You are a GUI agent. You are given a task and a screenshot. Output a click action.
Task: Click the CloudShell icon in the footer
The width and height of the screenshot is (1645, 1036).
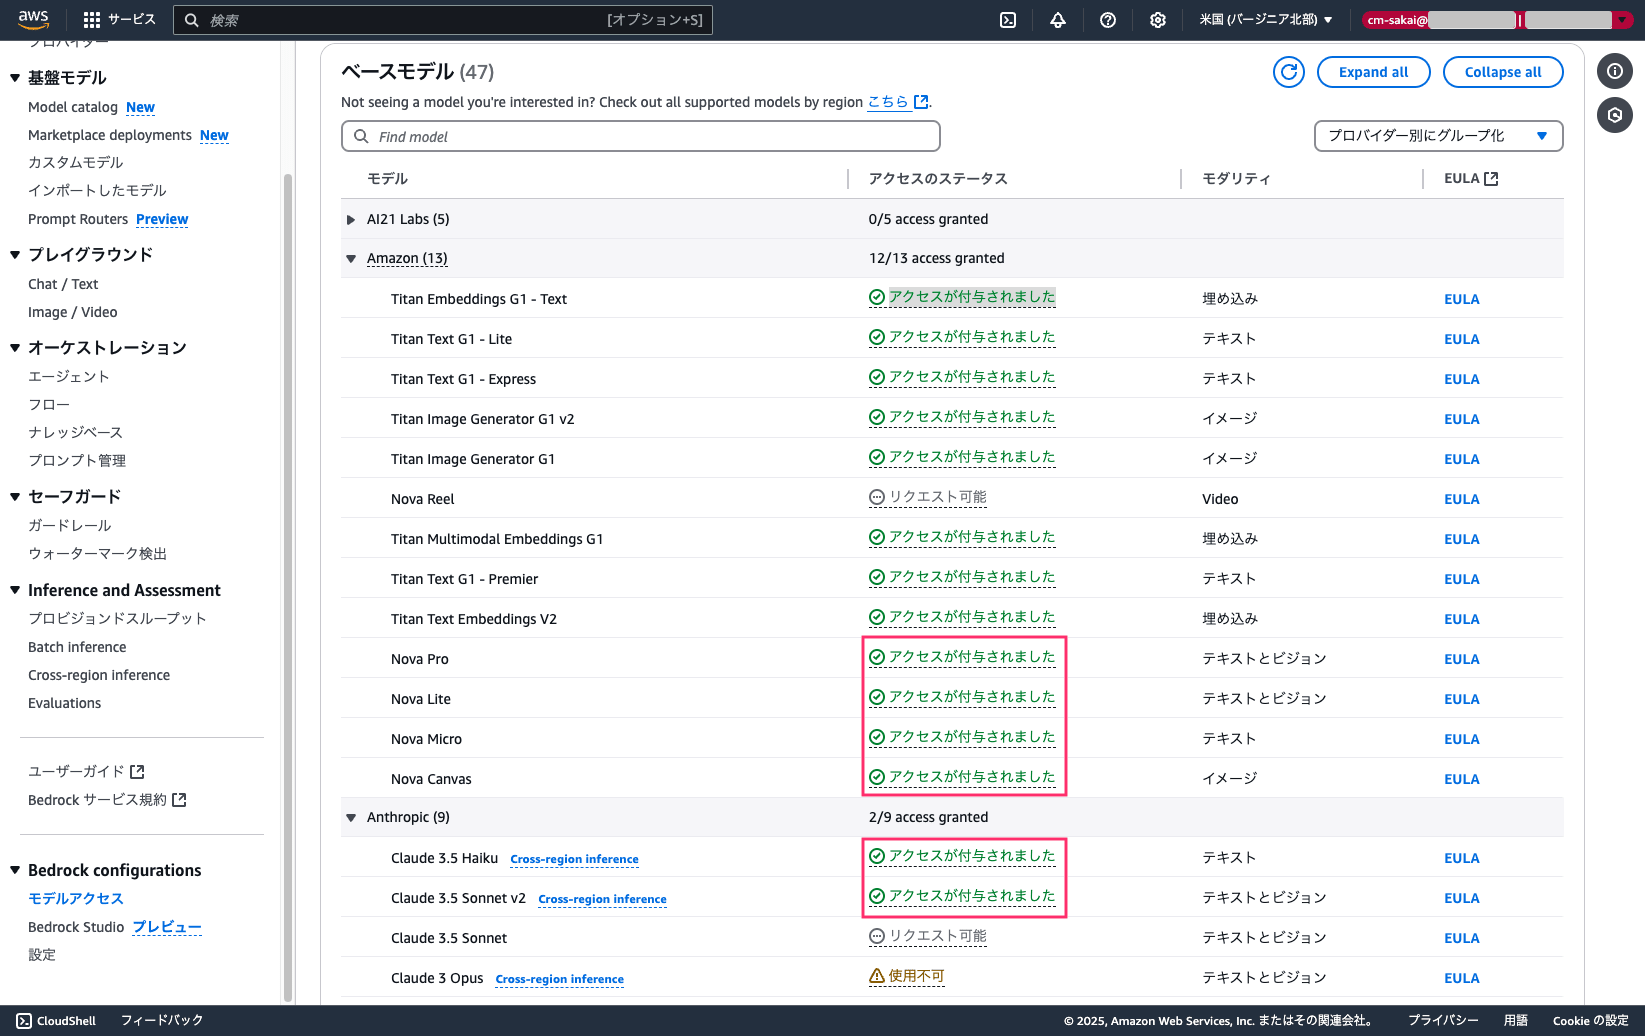tap(24, 1021)
